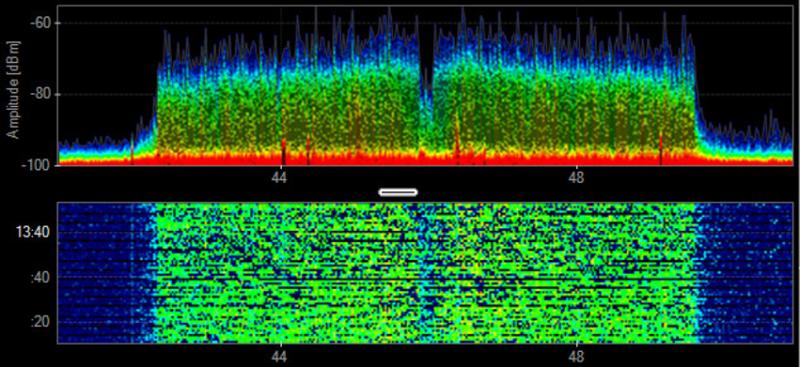Click the small noise bump at far right of density graph
This screenshot has height=367, width=800.
click(769, 128)
